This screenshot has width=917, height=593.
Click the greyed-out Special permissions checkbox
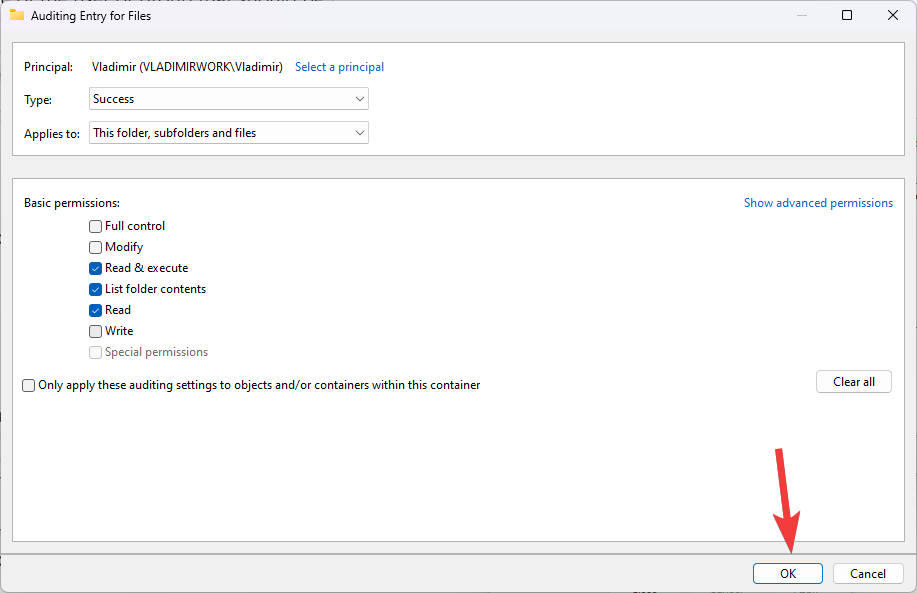tap(96, 352)
